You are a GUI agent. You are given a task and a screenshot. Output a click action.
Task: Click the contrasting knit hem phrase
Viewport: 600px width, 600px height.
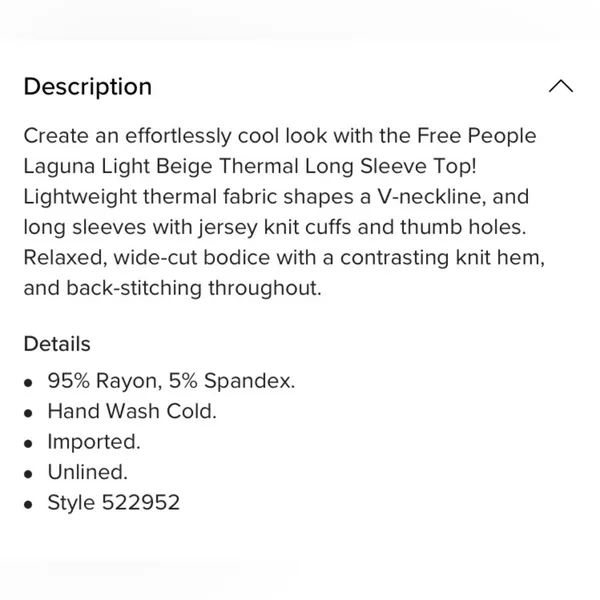point(442,258)
